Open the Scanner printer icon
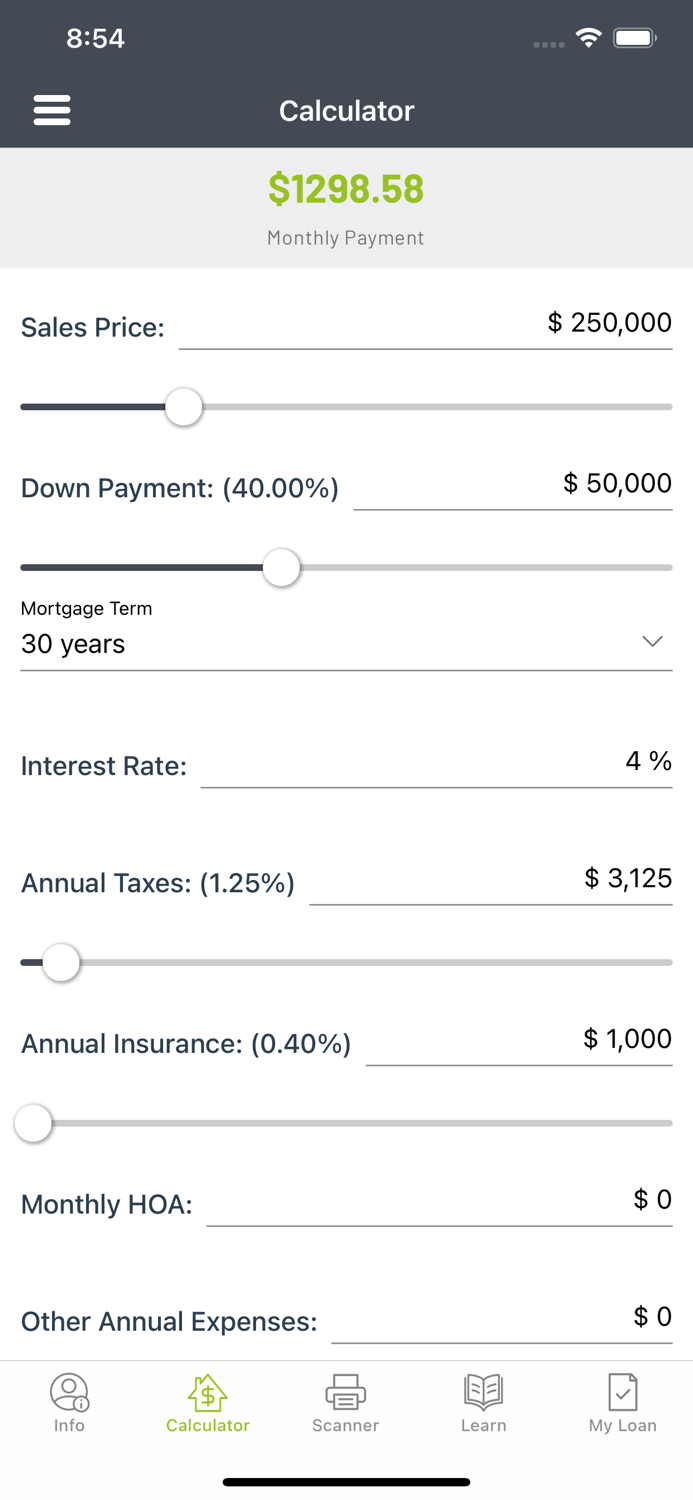 345,1392
